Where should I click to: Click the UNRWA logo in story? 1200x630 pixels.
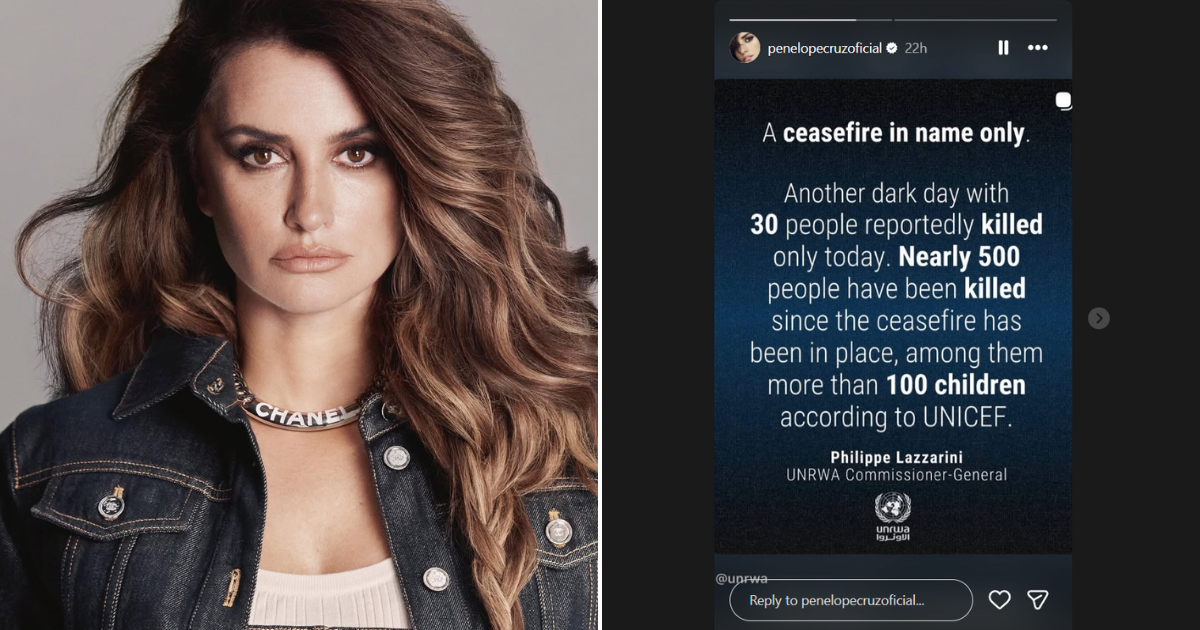[892, 516]
